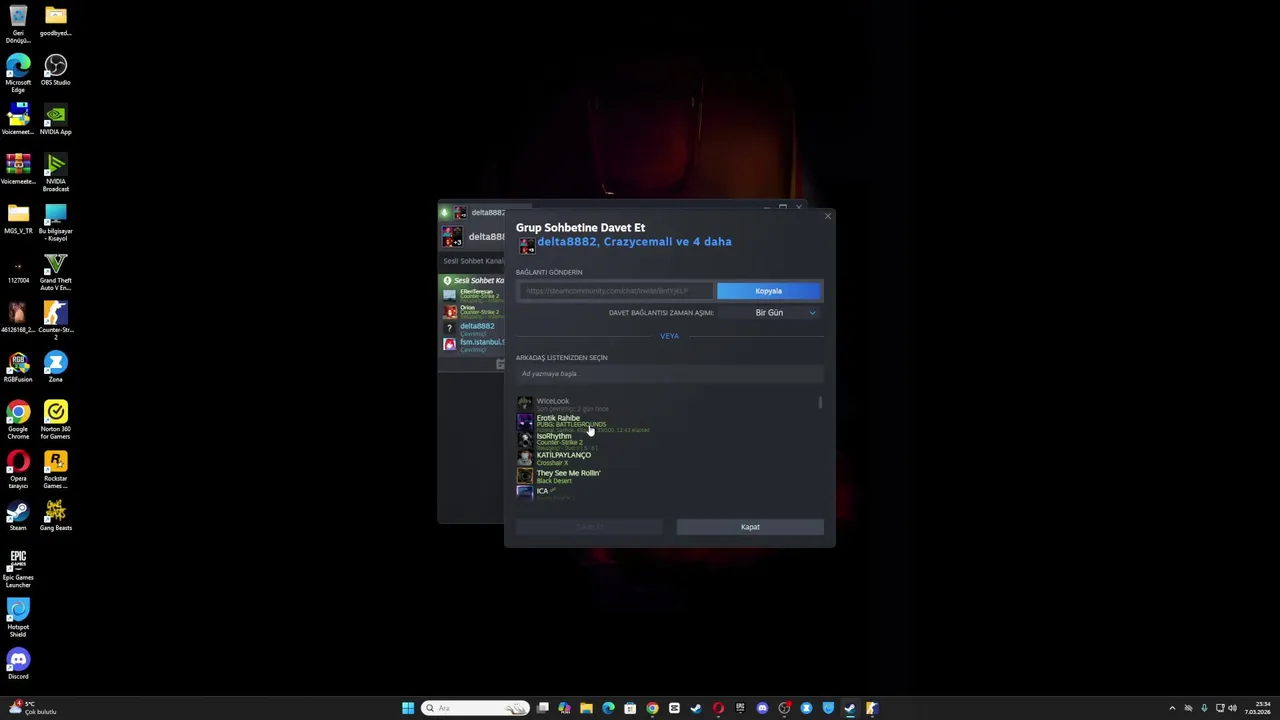1280x720 pixels.
Task: Open the invite link timeout dropdown 'Bir Gün'
Action: (x=784, y=313)
